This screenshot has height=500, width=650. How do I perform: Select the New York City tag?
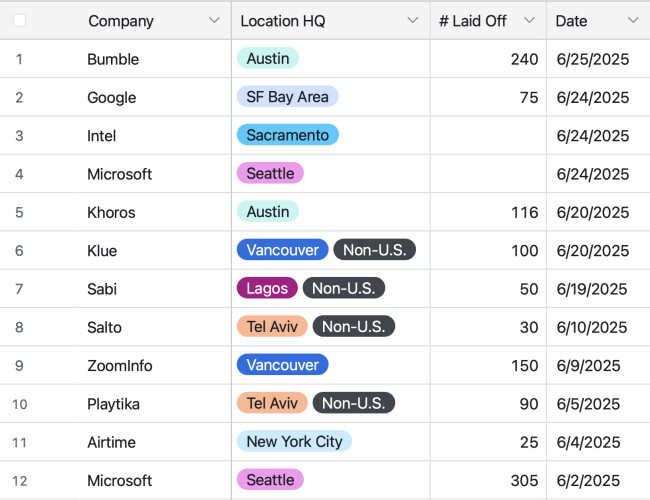(x=294, y=442)
